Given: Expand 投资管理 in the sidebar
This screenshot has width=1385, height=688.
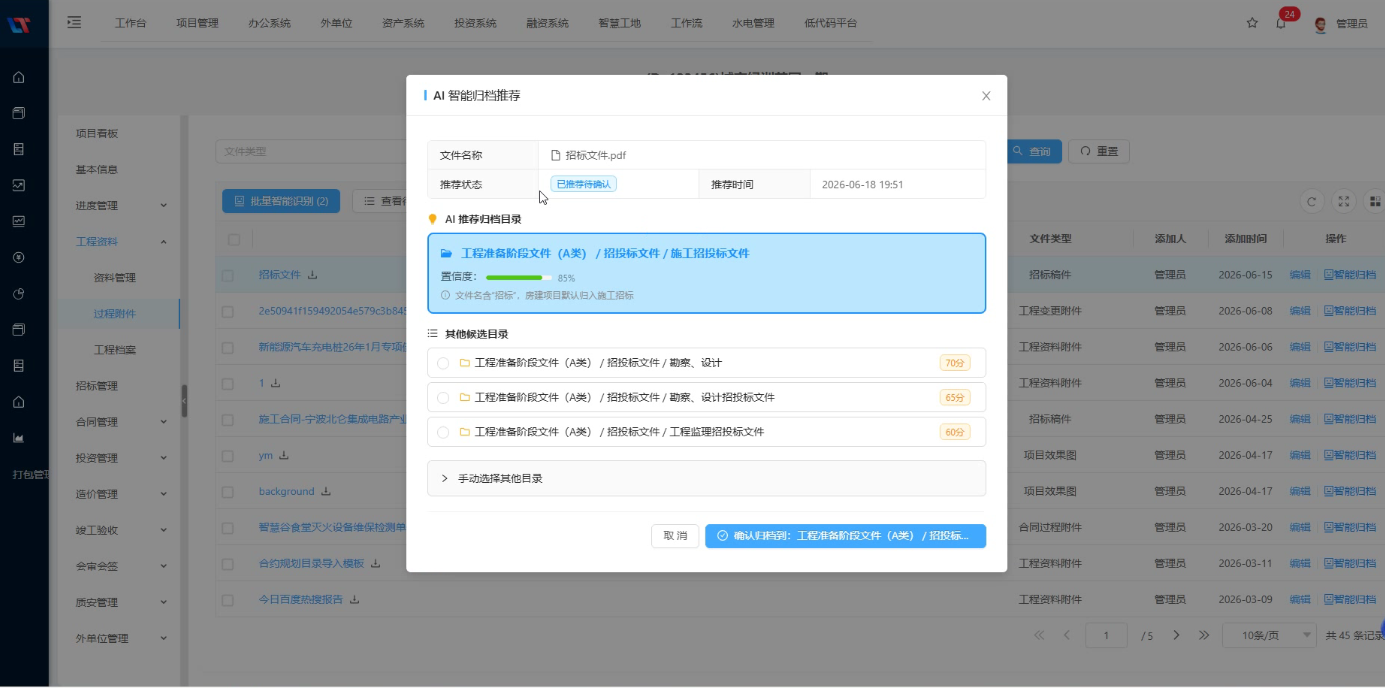Looking at the screenshot, I should click(118, 458).
